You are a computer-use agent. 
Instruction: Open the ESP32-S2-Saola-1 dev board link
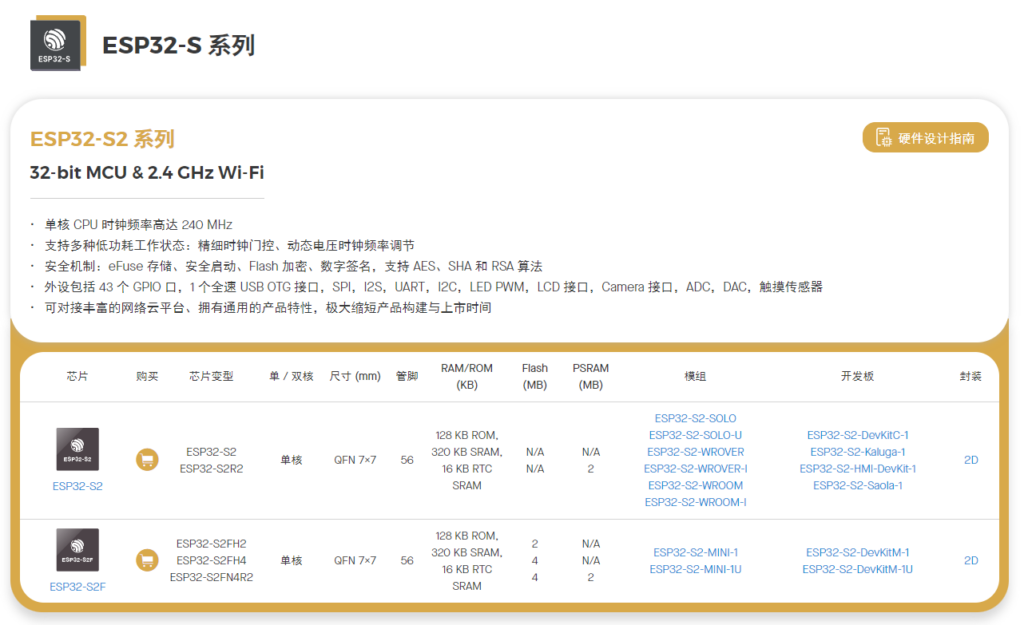(857, 486)
